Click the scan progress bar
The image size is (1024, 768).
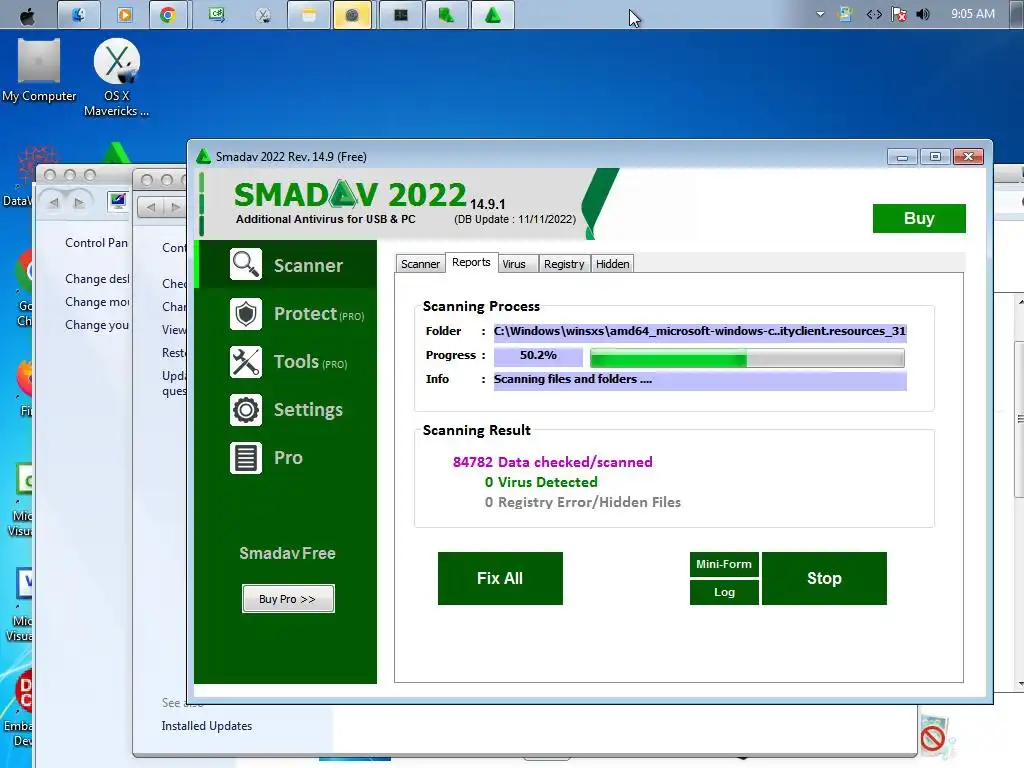click(747, 357)
